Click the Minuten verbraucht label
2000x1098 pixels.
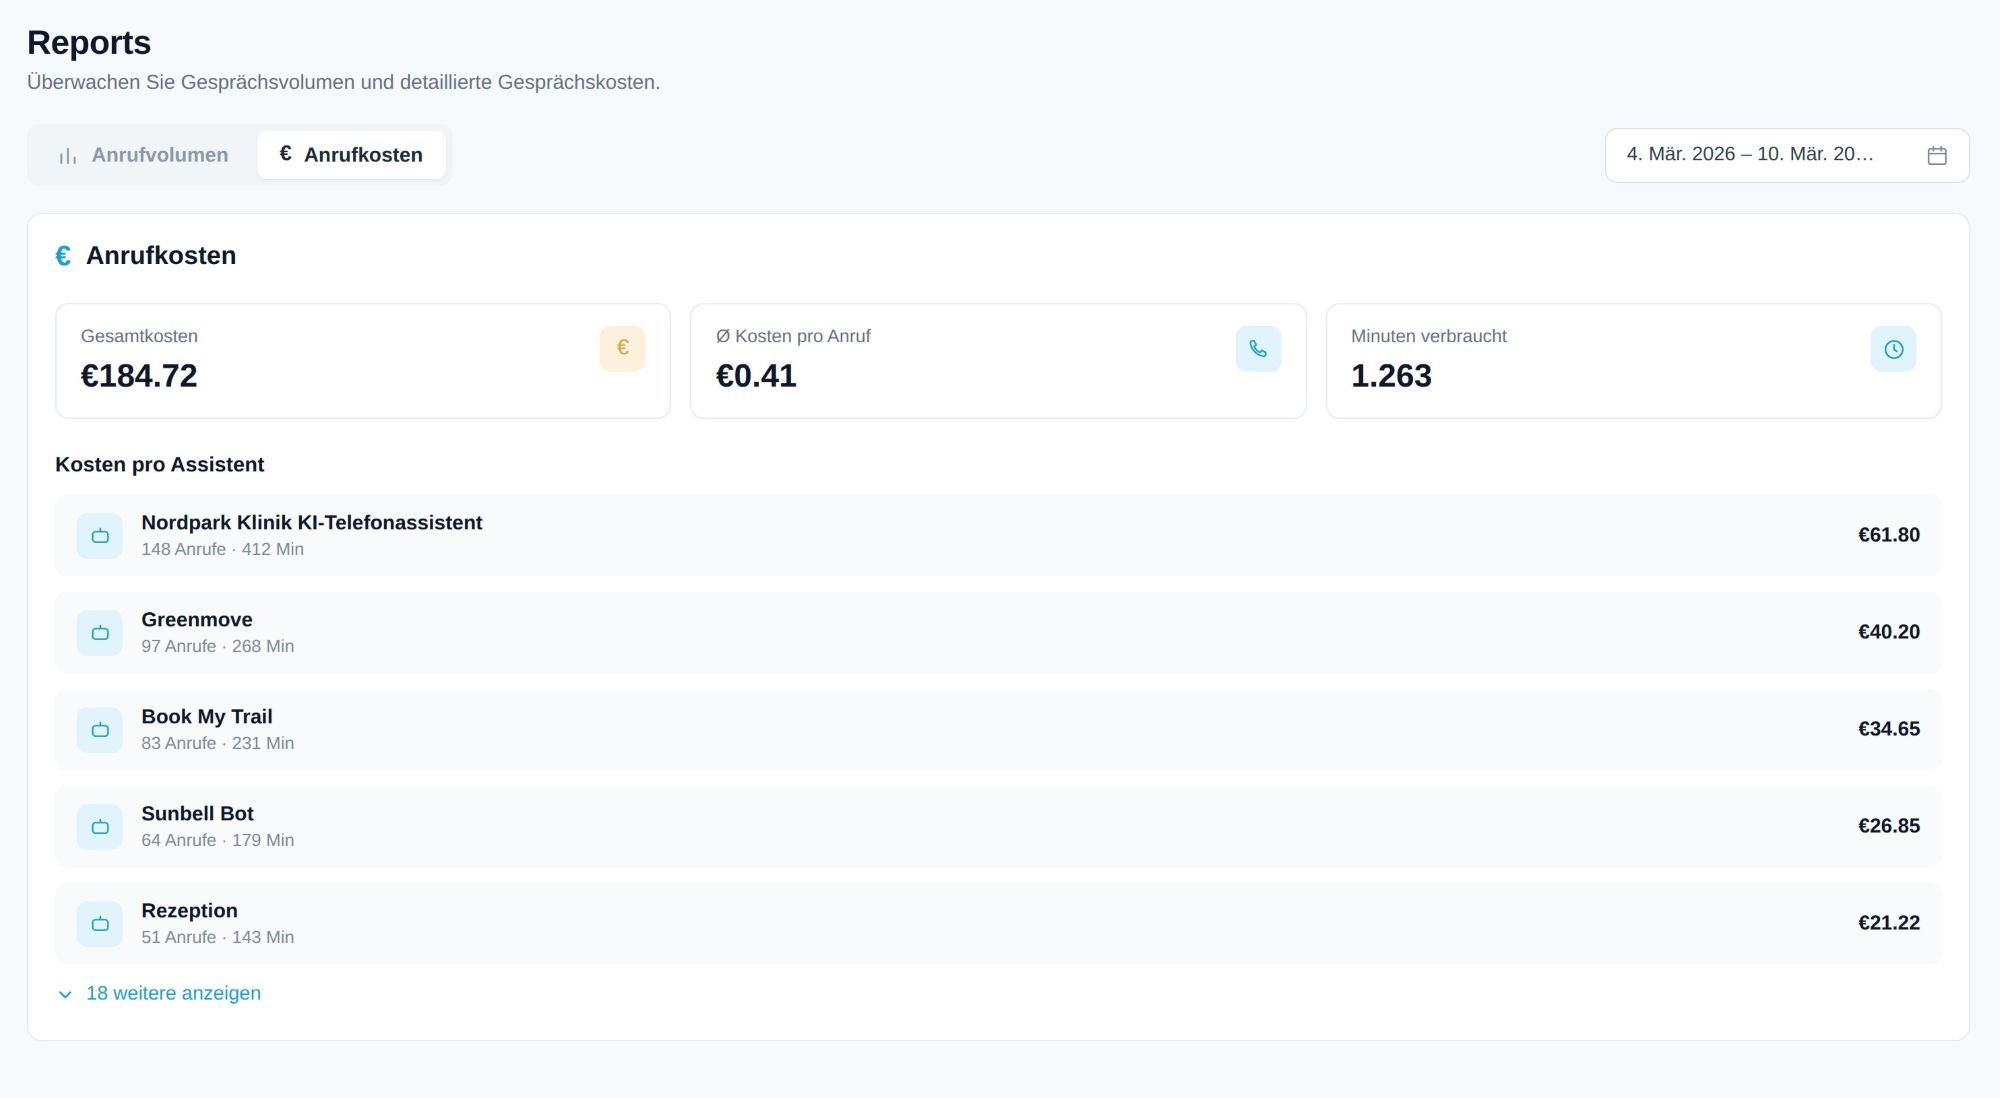(x=1429, y=337)
